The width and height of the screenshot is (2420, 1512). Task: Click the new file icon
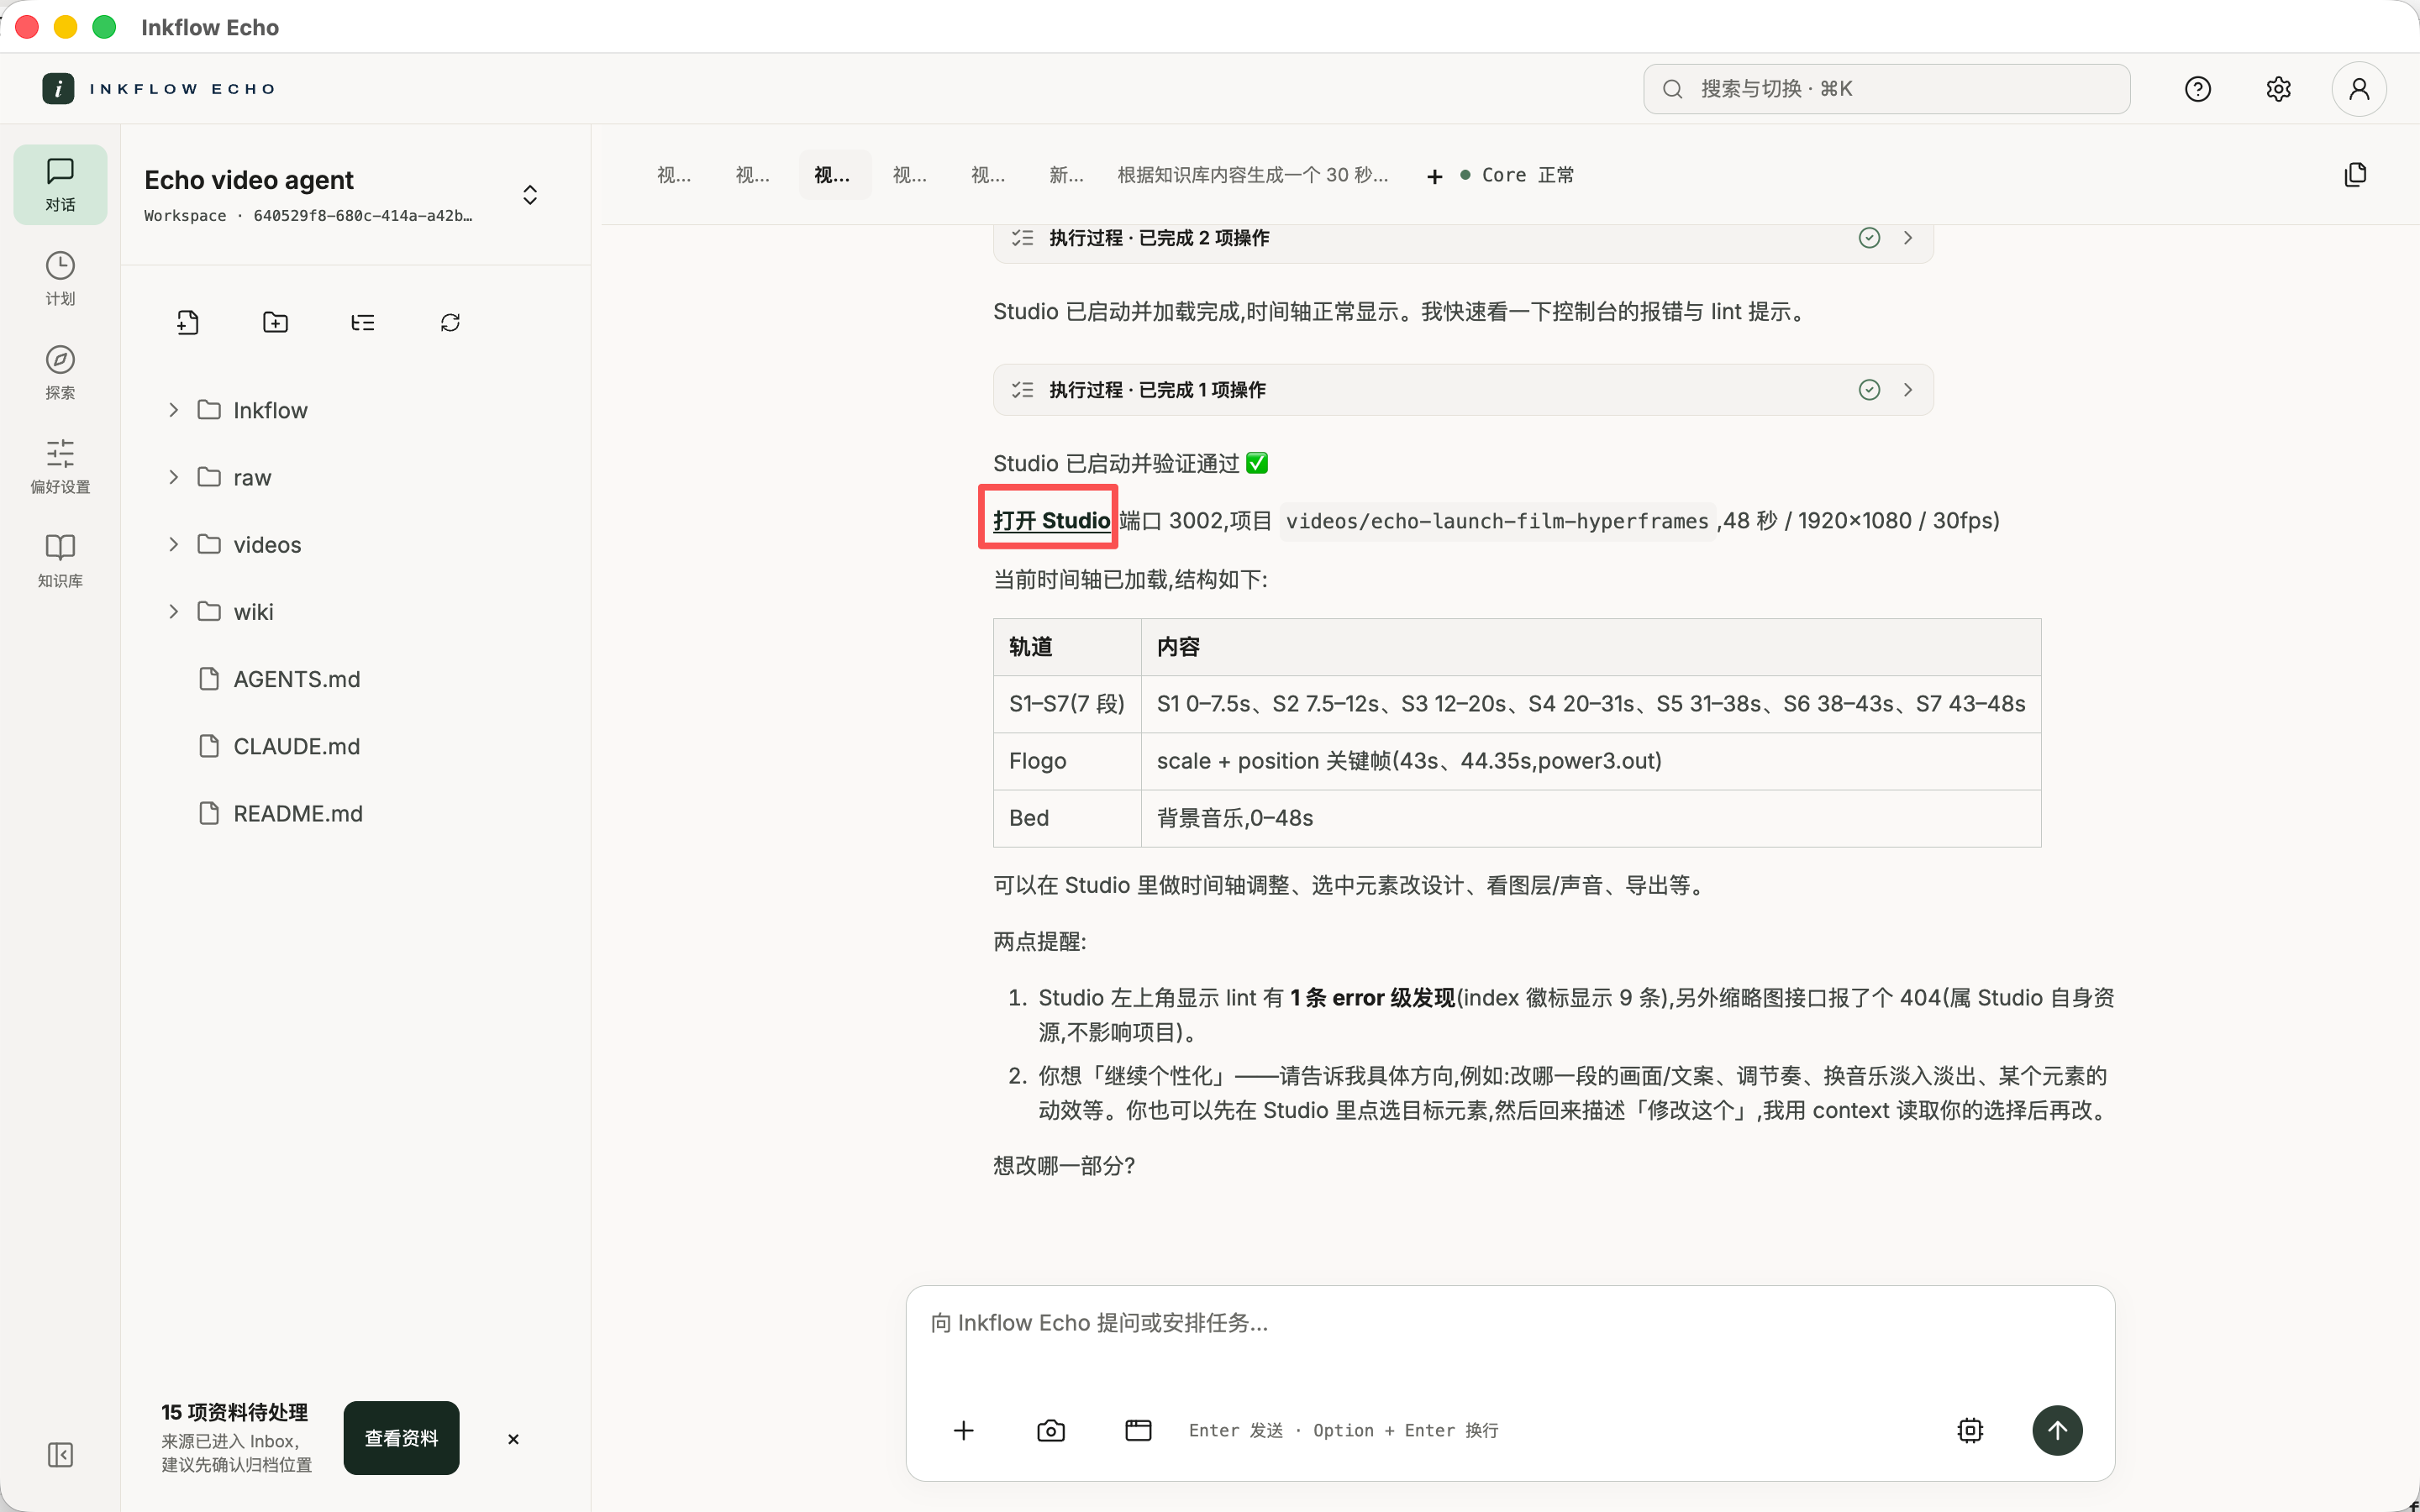(188, 322)
